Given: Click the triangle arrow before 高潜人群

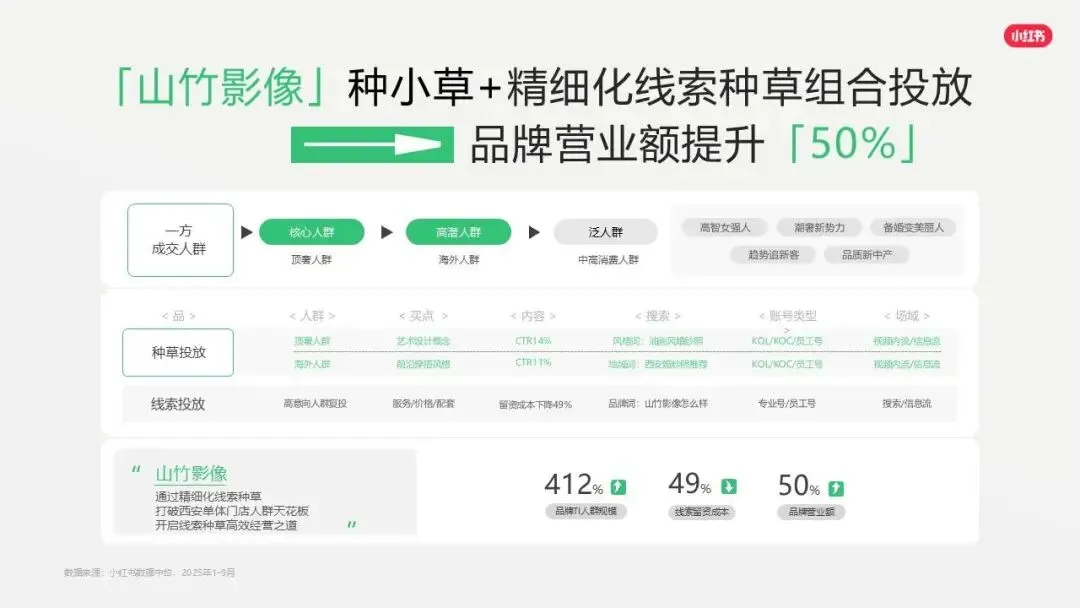Looking at the screenshot, I should pos(387,232).
